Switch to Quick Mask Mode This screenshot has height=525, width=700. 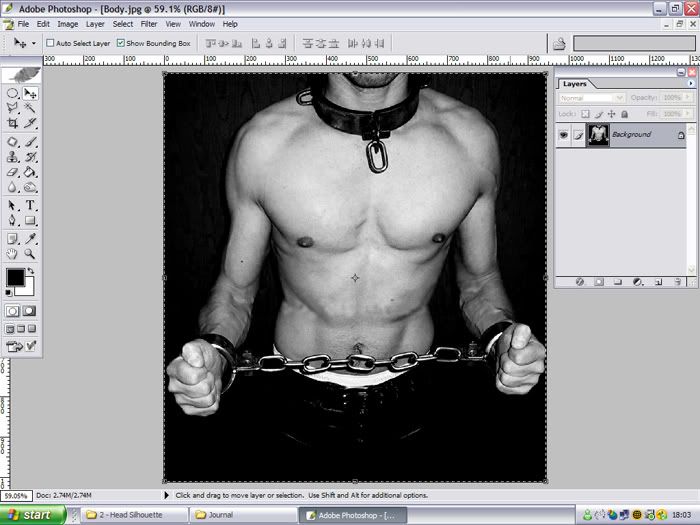coord(30,311)
